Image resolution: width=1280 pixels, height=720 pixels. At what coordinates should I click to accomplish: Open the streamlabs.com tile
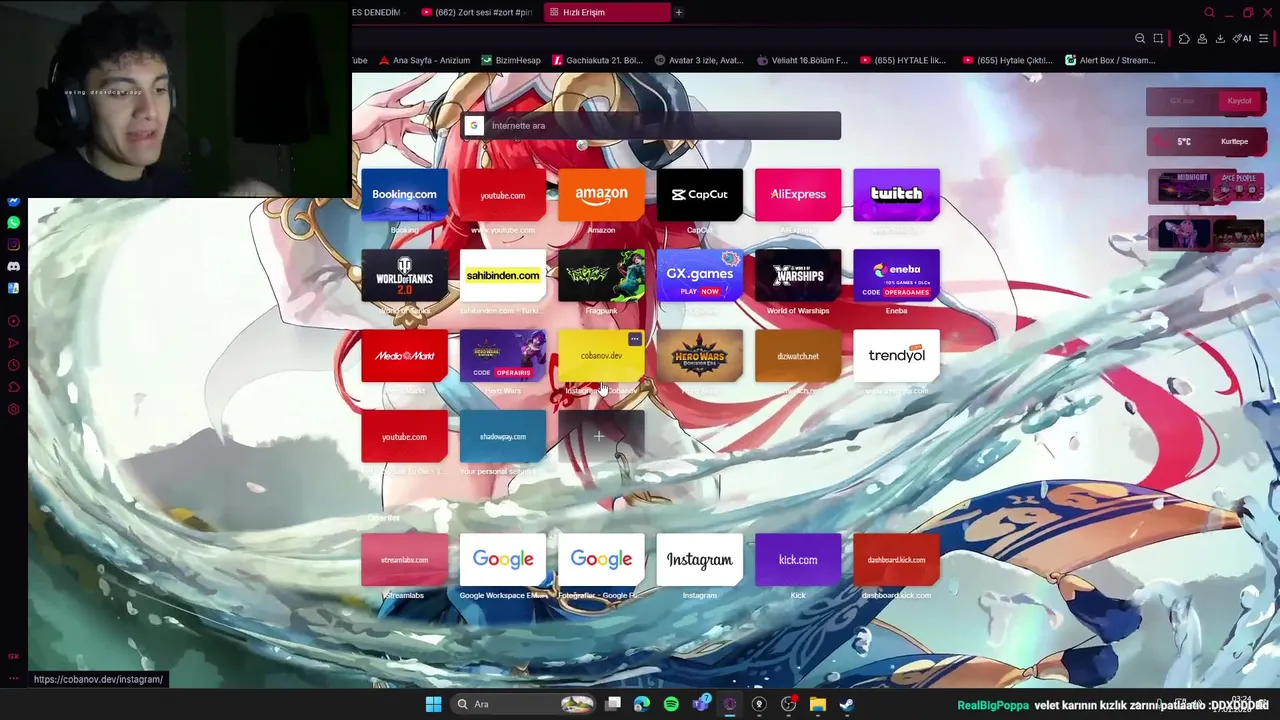click(x=404, y=560)
